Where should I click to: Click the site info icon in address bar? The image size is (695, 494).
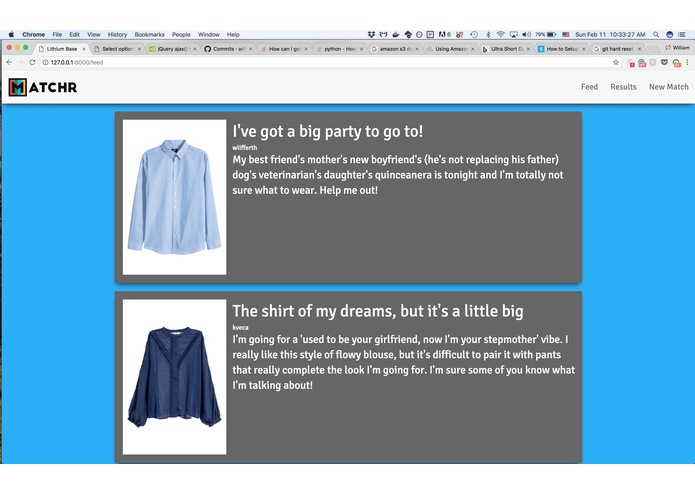pos(45,62)
